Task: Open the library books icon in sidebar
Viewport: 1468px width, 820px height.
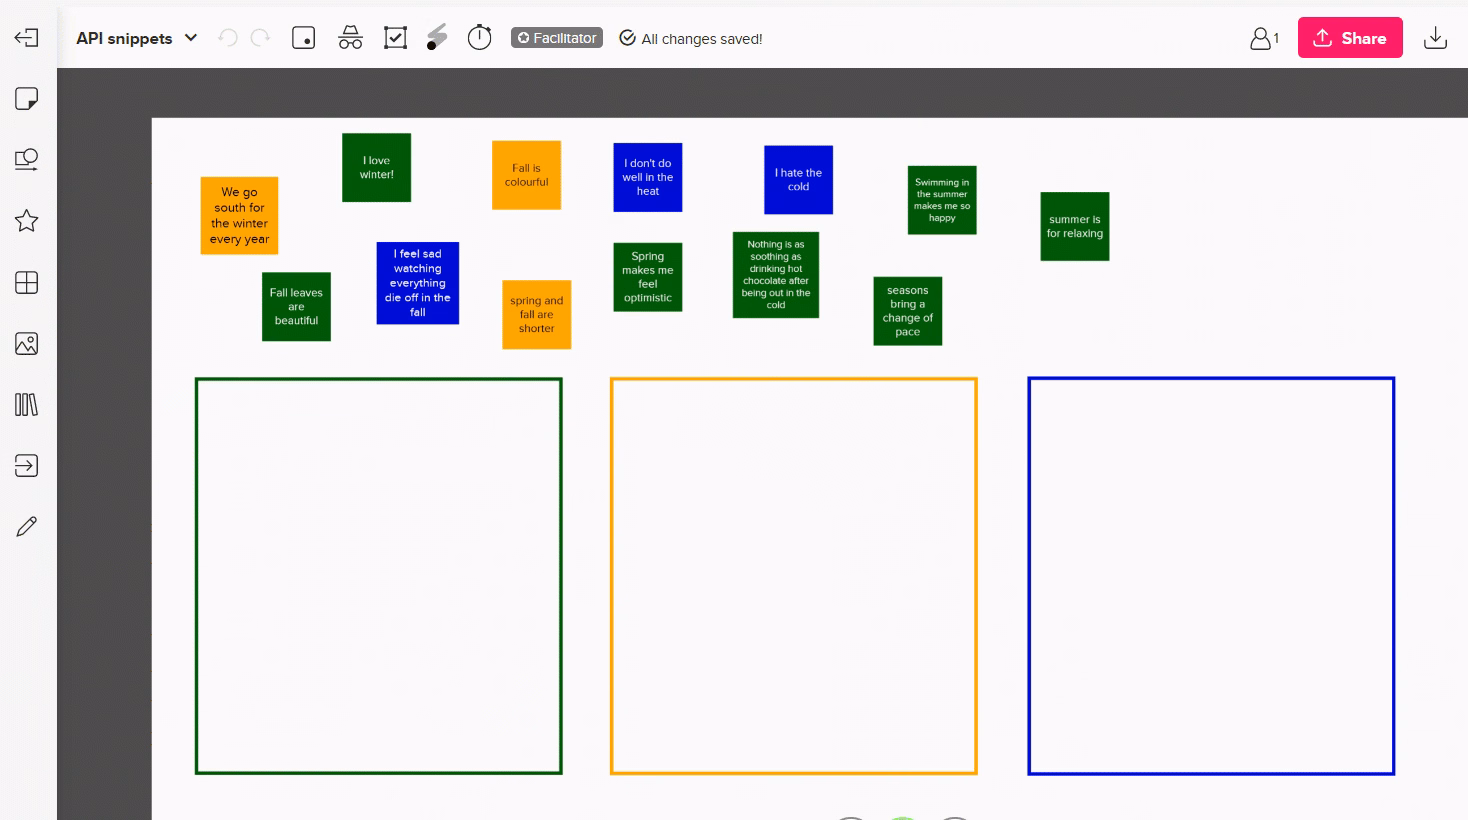Action: (x=27, y=405)
